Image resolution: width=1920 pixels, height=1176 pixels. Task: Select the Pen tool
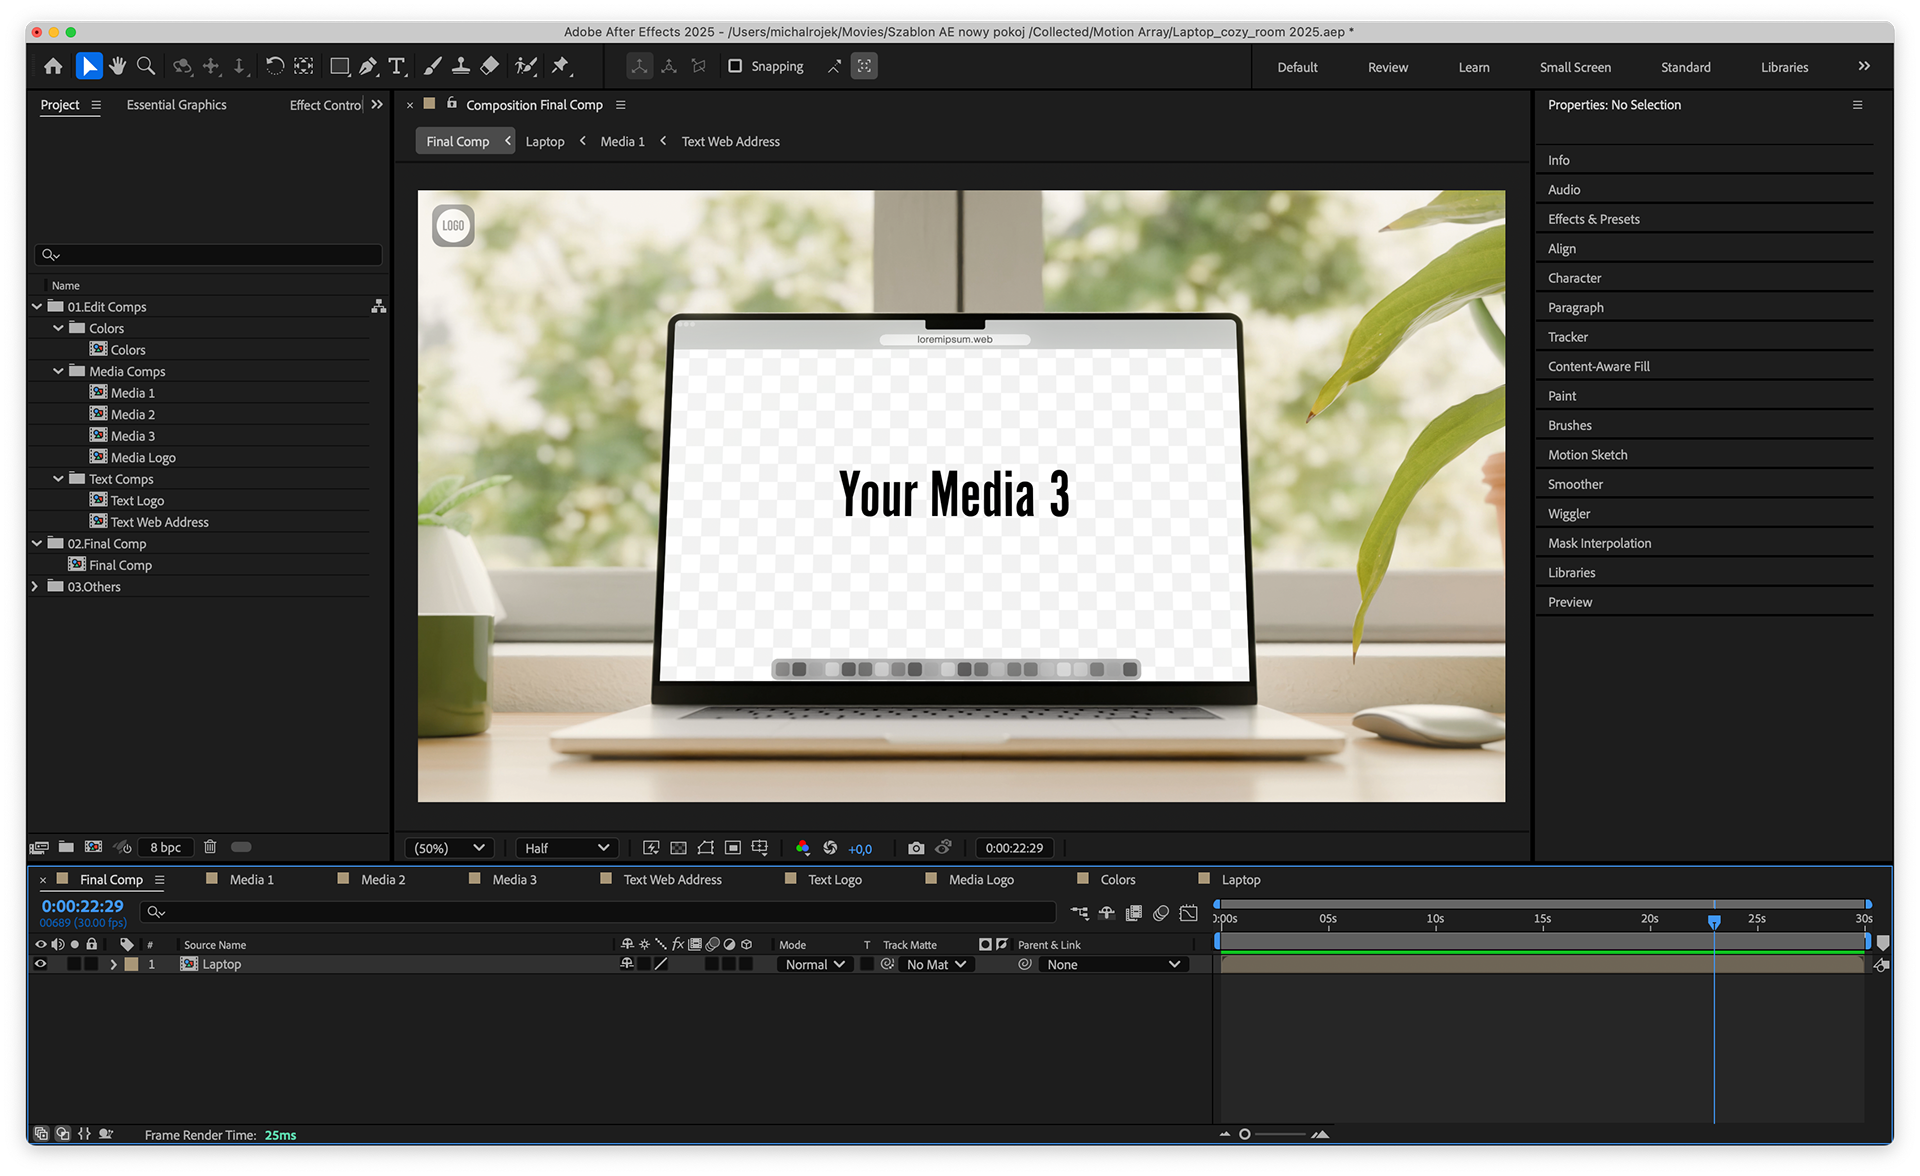368,66
